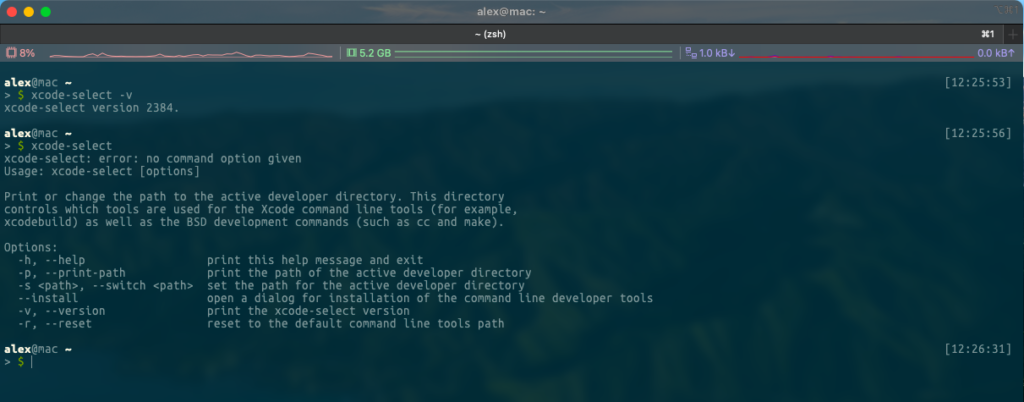Screen dimensions: 1024x402
Task: Click the network icon beside 1.0 kB↓
Action: click(x=691, y=53)
